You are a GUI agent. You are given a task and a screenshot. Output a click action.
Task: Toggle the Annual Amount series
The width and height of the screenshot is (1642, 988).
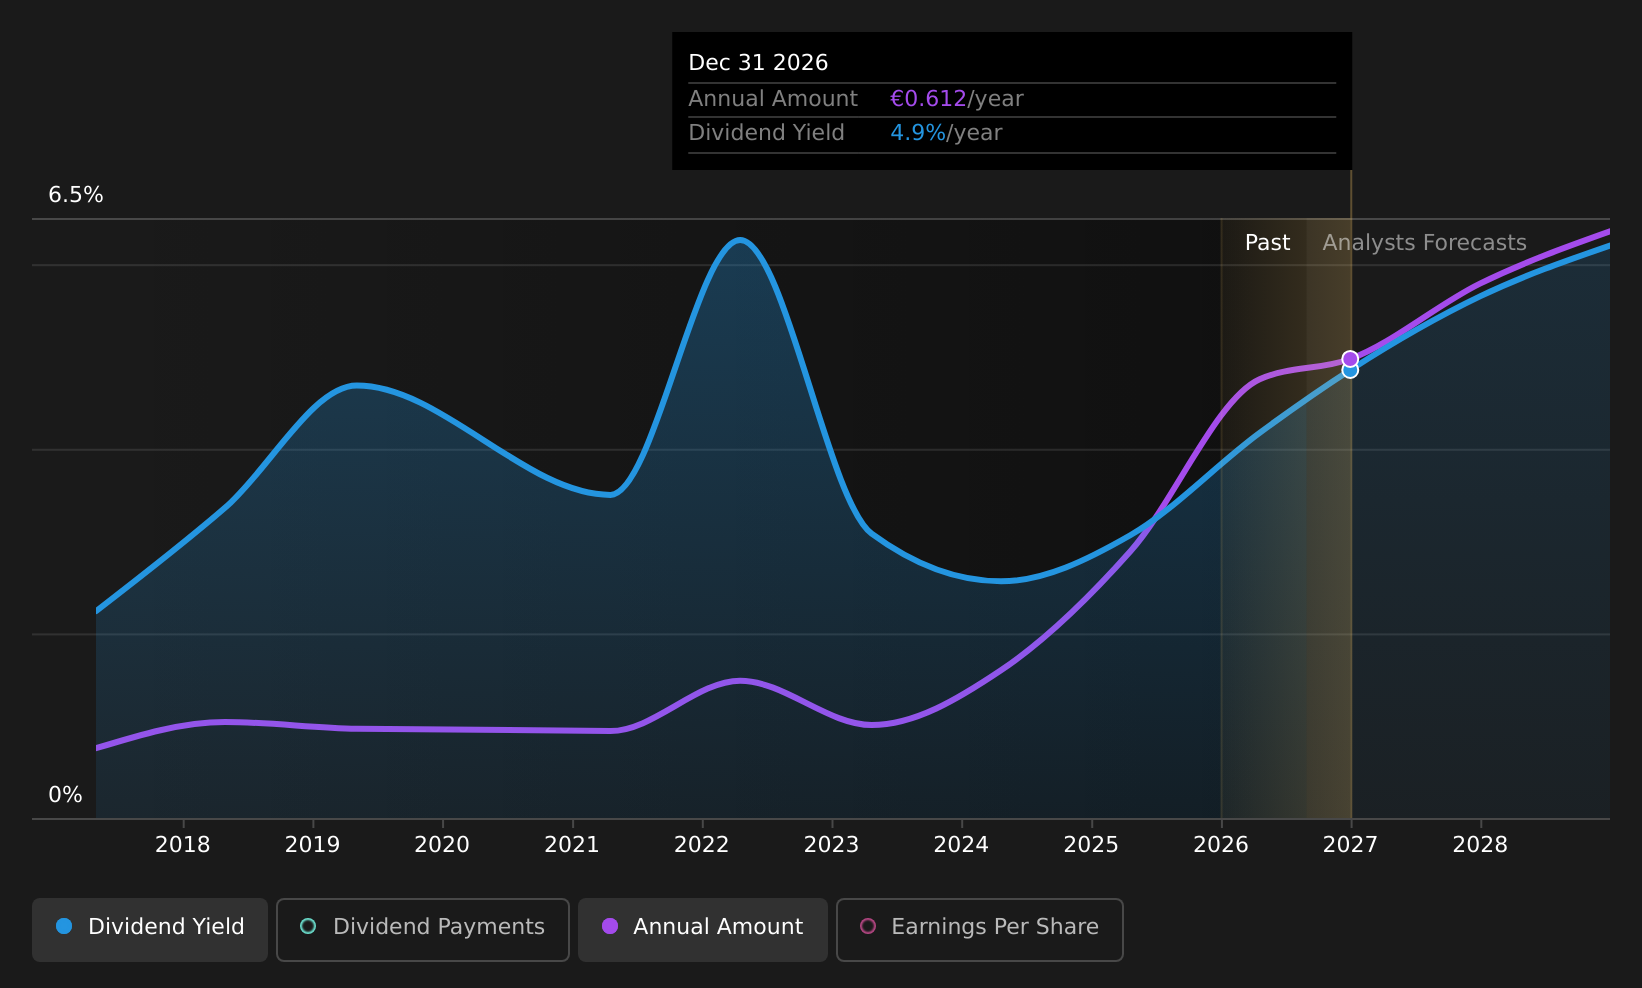pyautogui.click(x=702, y=929)
